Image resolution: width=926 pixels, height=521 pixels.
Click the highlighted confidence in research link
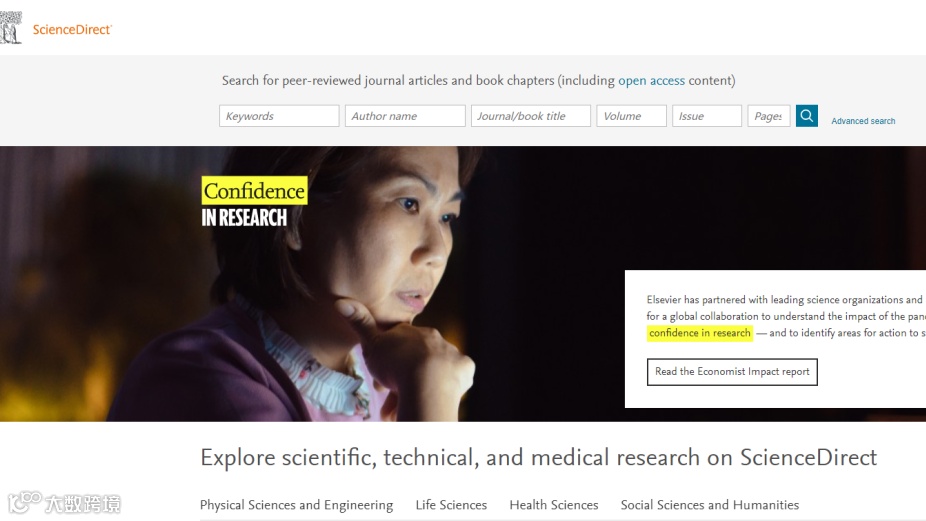click(699, 333)
